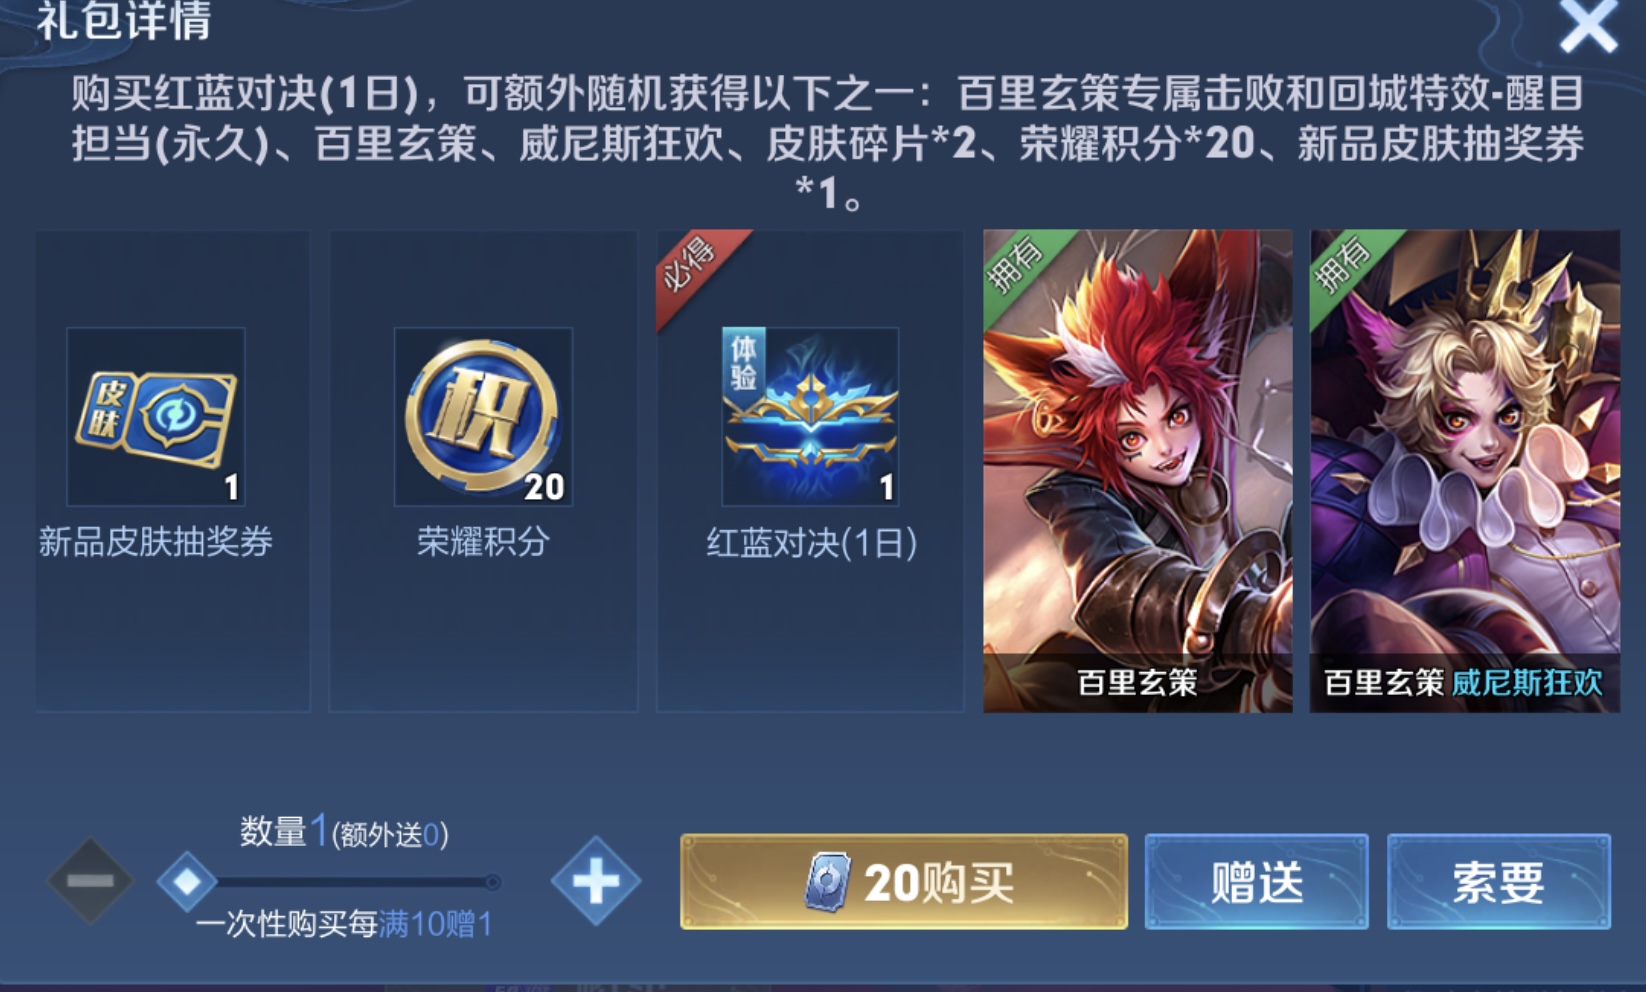This screenshot has width=1646, height=992.
Task: Increase purchase quantity with the plus button
Action: [595, 881]
